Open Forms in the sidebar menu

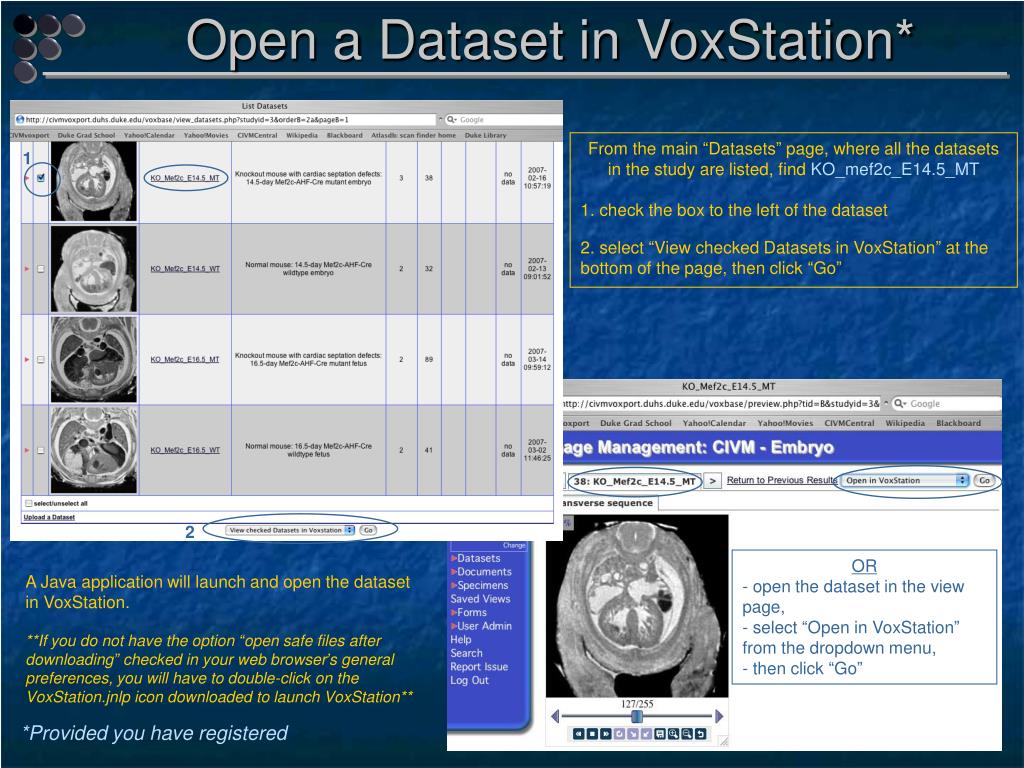coord(472,613)
